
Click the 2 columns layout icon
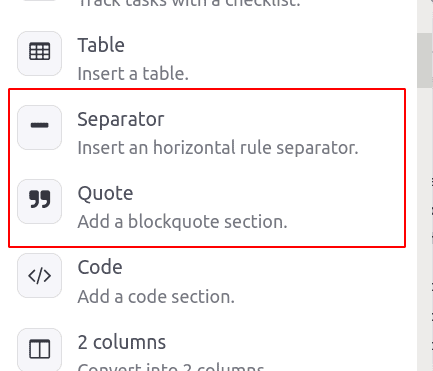(x=39, y=349)
